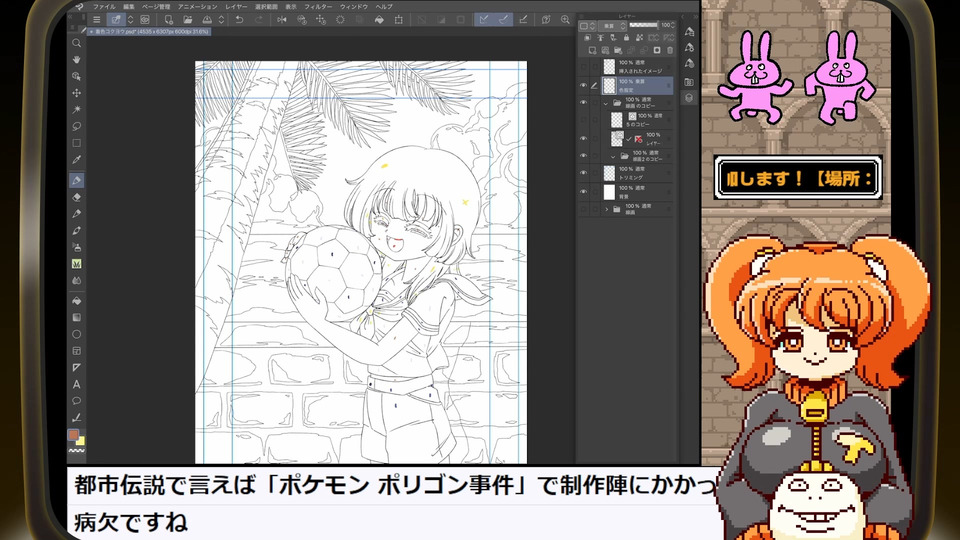This screenshot has height=540, width=960.
Task: Select the highlighted Pen tool
Action: tap(77, 180)
